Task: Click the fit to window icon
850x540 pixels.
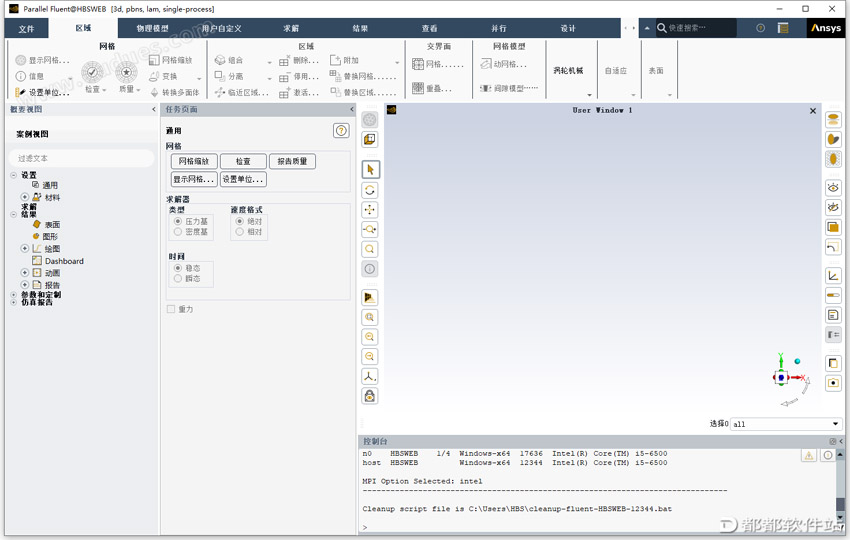Action: tap(370, 317)
